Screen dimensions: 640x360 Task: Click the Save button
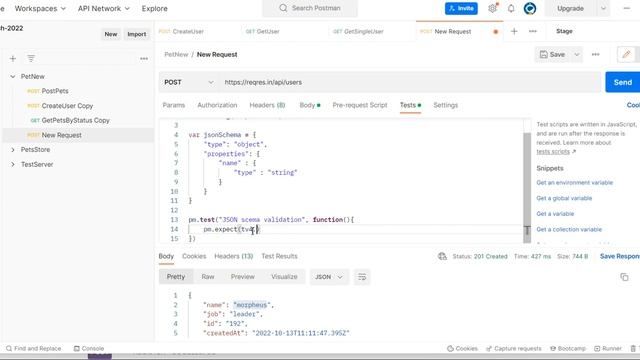553,54
